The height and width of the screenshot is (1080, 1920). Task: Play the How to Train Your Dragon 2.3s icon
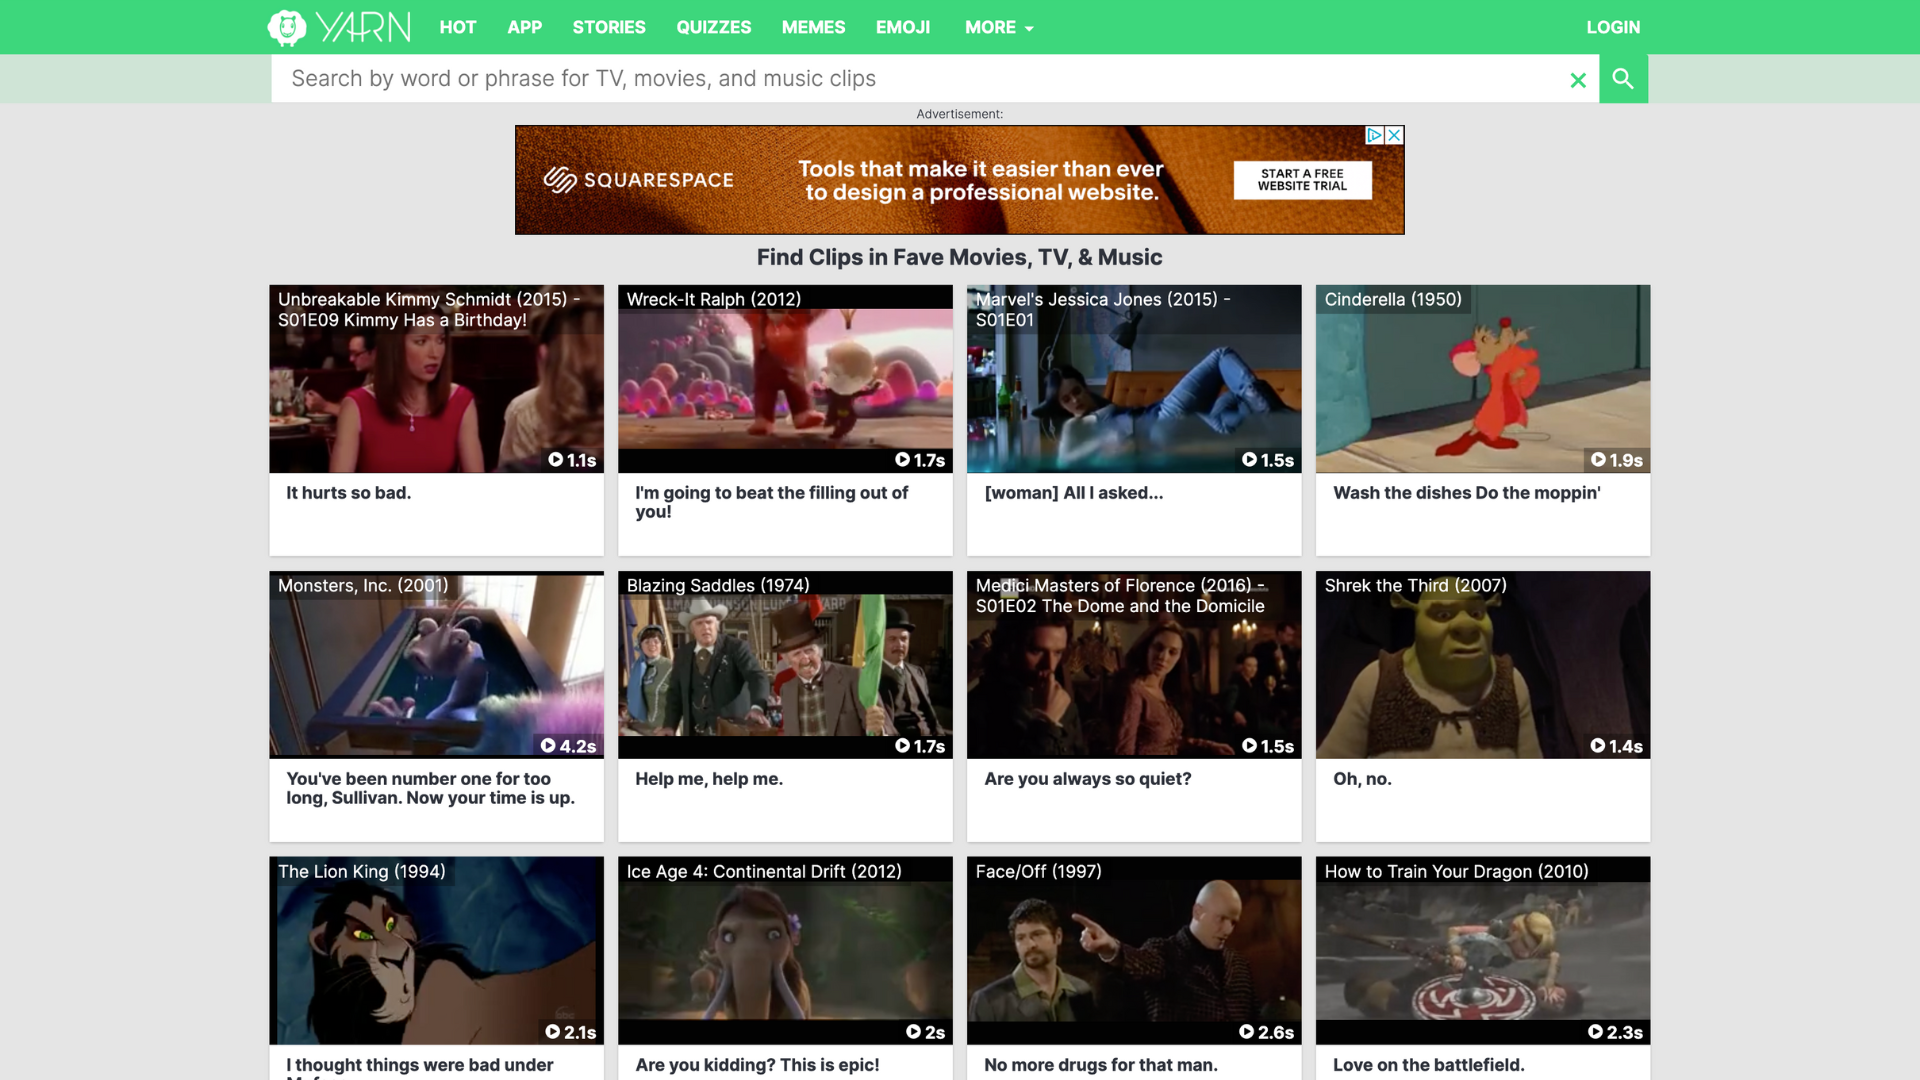(1596, 1032)
